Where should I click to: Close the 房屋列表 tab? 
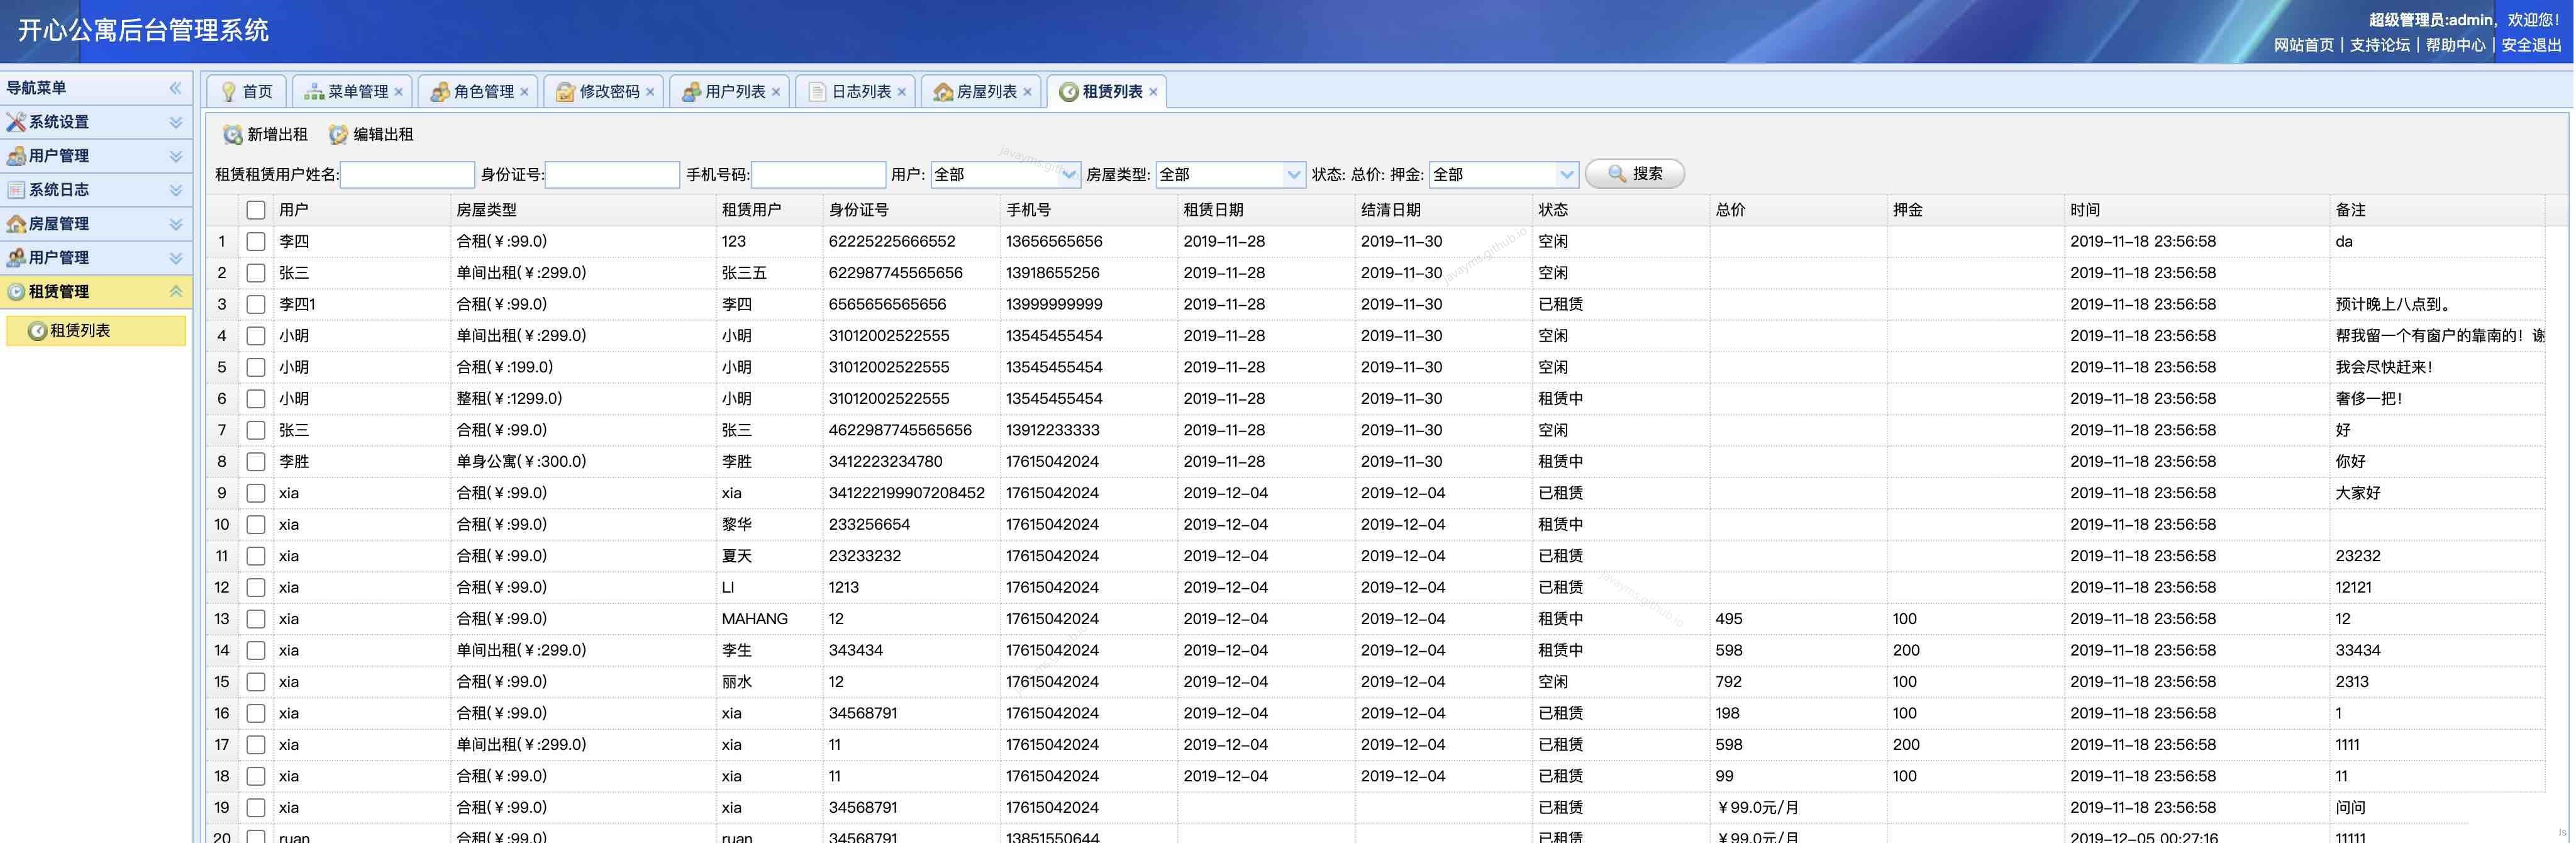tap(1027, 92)
